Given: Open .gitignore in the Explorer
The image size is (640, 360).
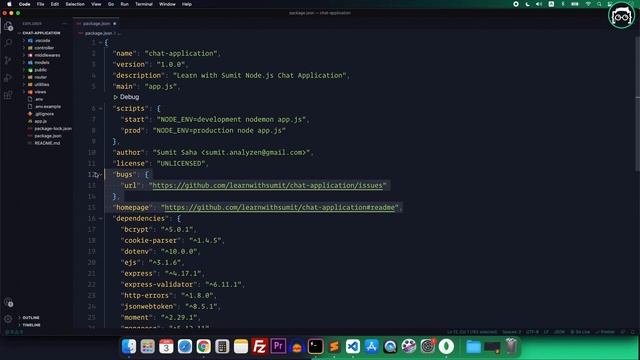Looking at the screenshot, I should click(x=44, y=114).
